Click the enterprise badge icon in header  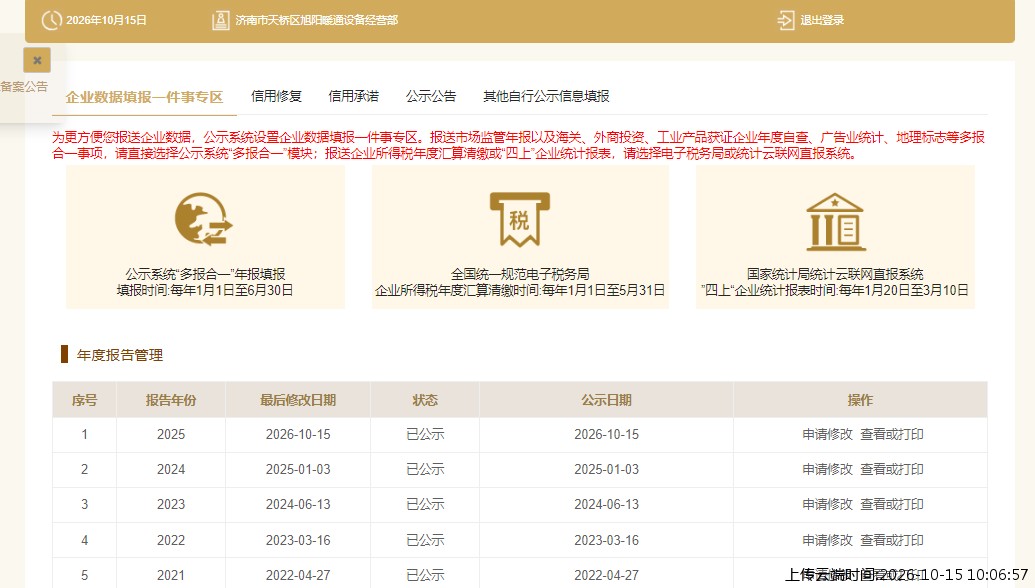click(220, 20)
